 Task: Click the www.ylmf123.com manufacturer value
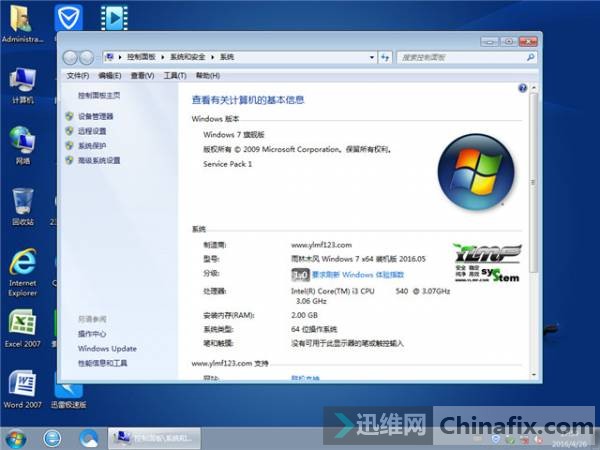pos(321,245)
